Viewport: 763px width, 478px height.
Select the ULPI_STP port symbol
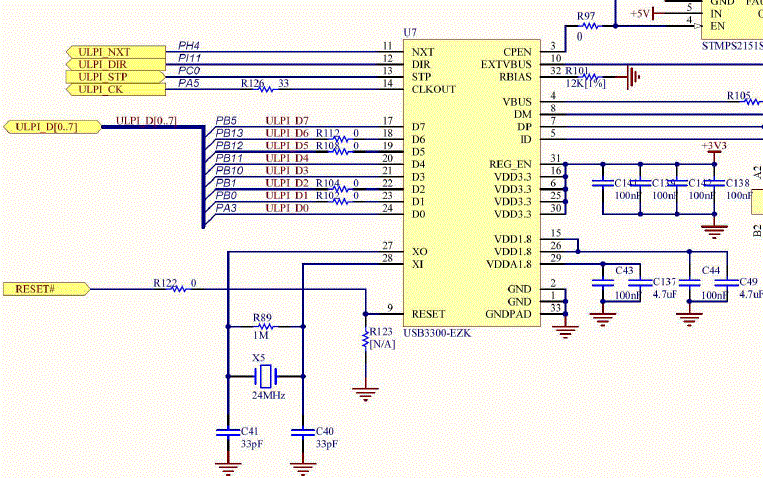[116, 77]
